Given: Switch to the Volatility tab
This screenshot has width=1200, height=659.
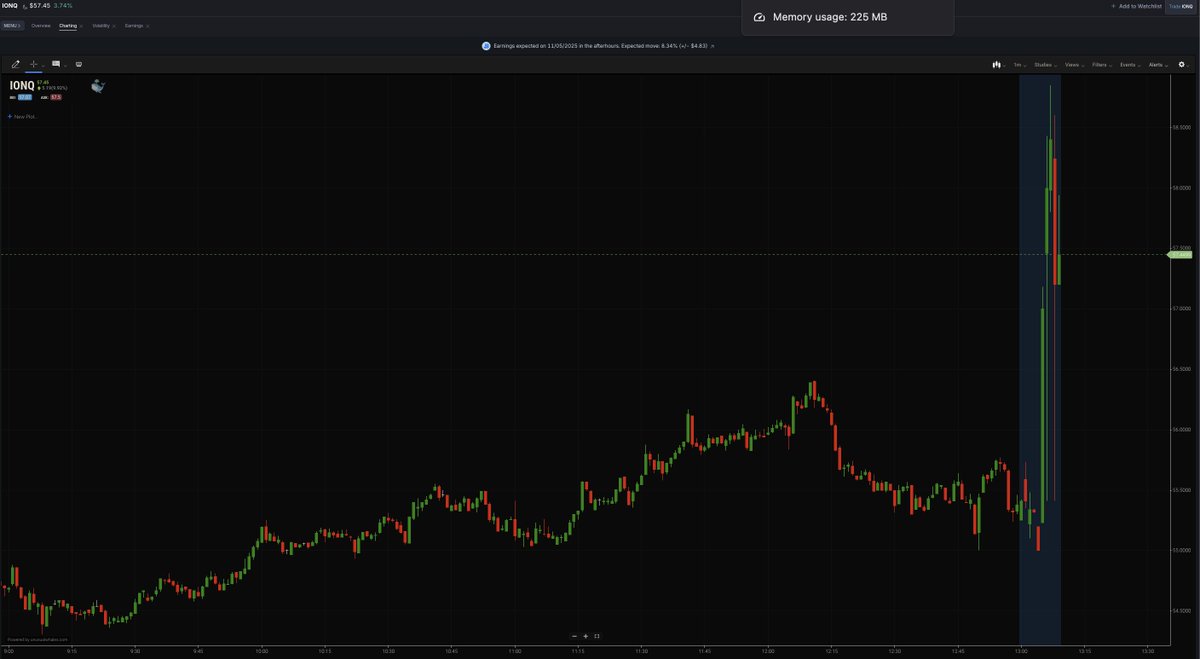Looking at the screenshot, I should click(x=102, y=25).
